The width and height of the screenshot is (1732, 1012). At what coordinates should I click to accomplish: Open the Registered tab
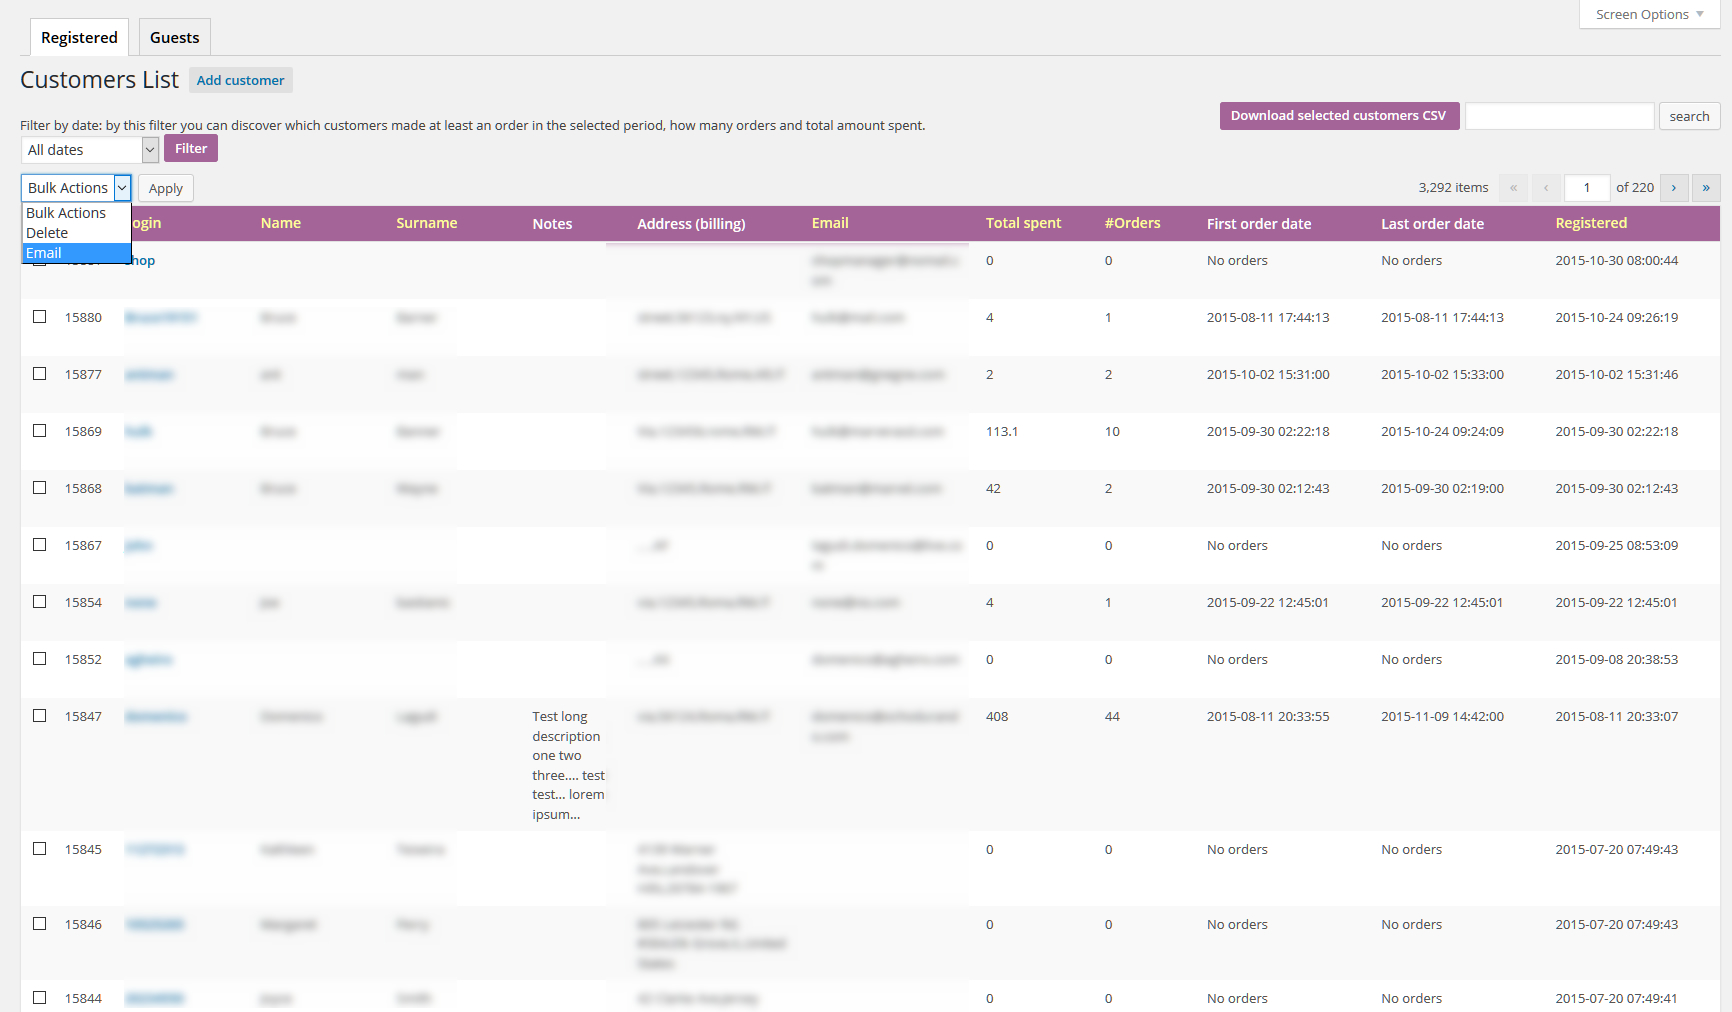coord(79,38)
